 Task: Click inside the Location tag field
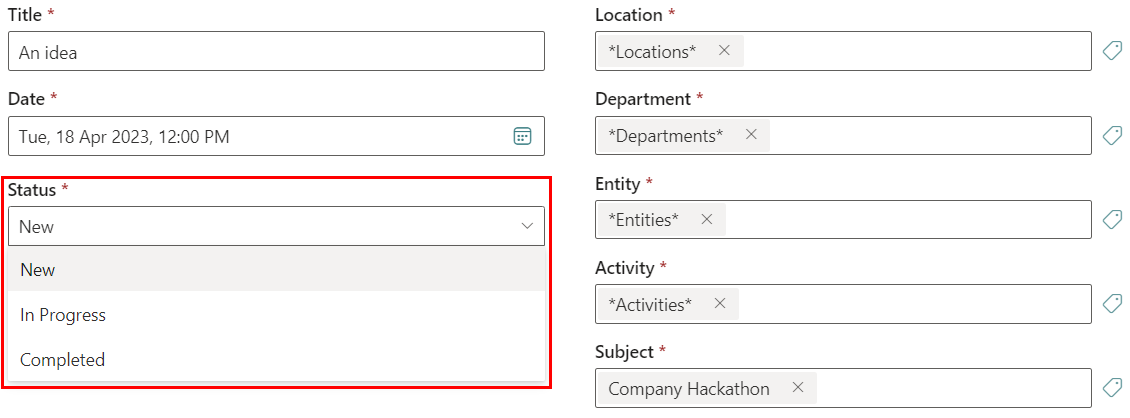tap(915, 51)
